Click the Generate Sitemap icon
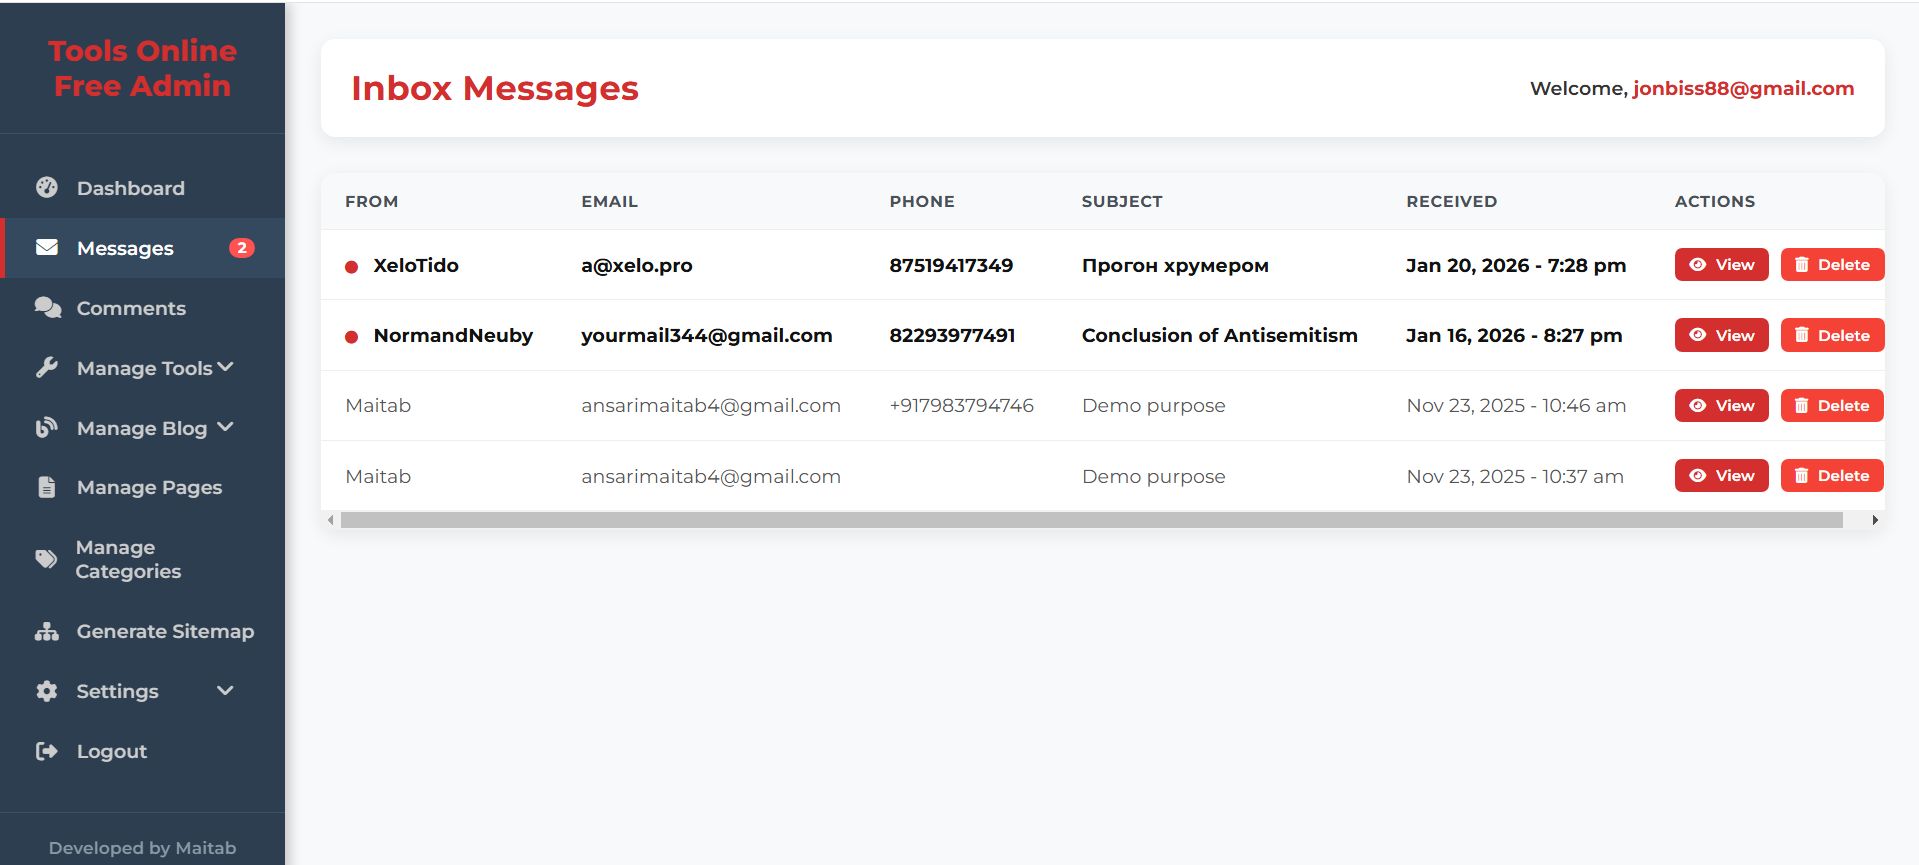 pyautogui.click(x=47, y=631)
